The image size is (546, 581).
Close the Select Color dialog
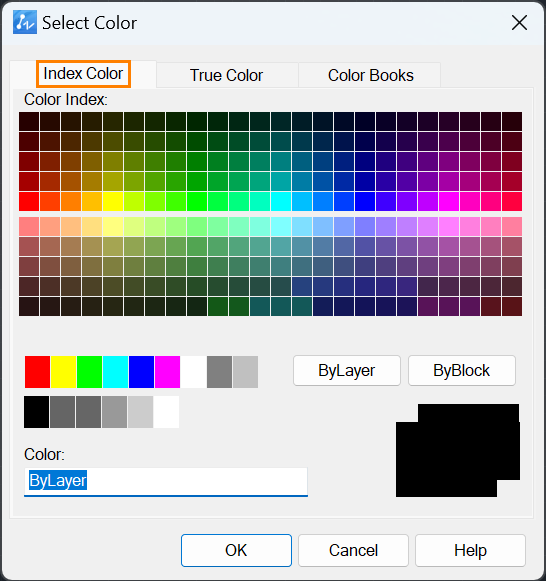point(519,23)
